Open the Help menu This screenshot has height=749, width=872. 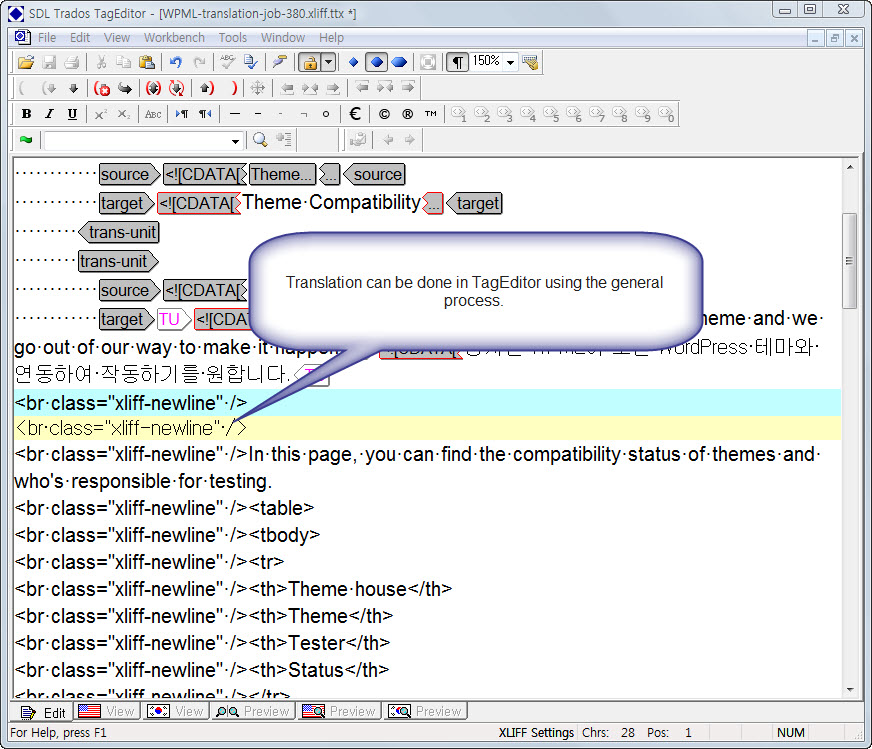click(x=331, y=38)
